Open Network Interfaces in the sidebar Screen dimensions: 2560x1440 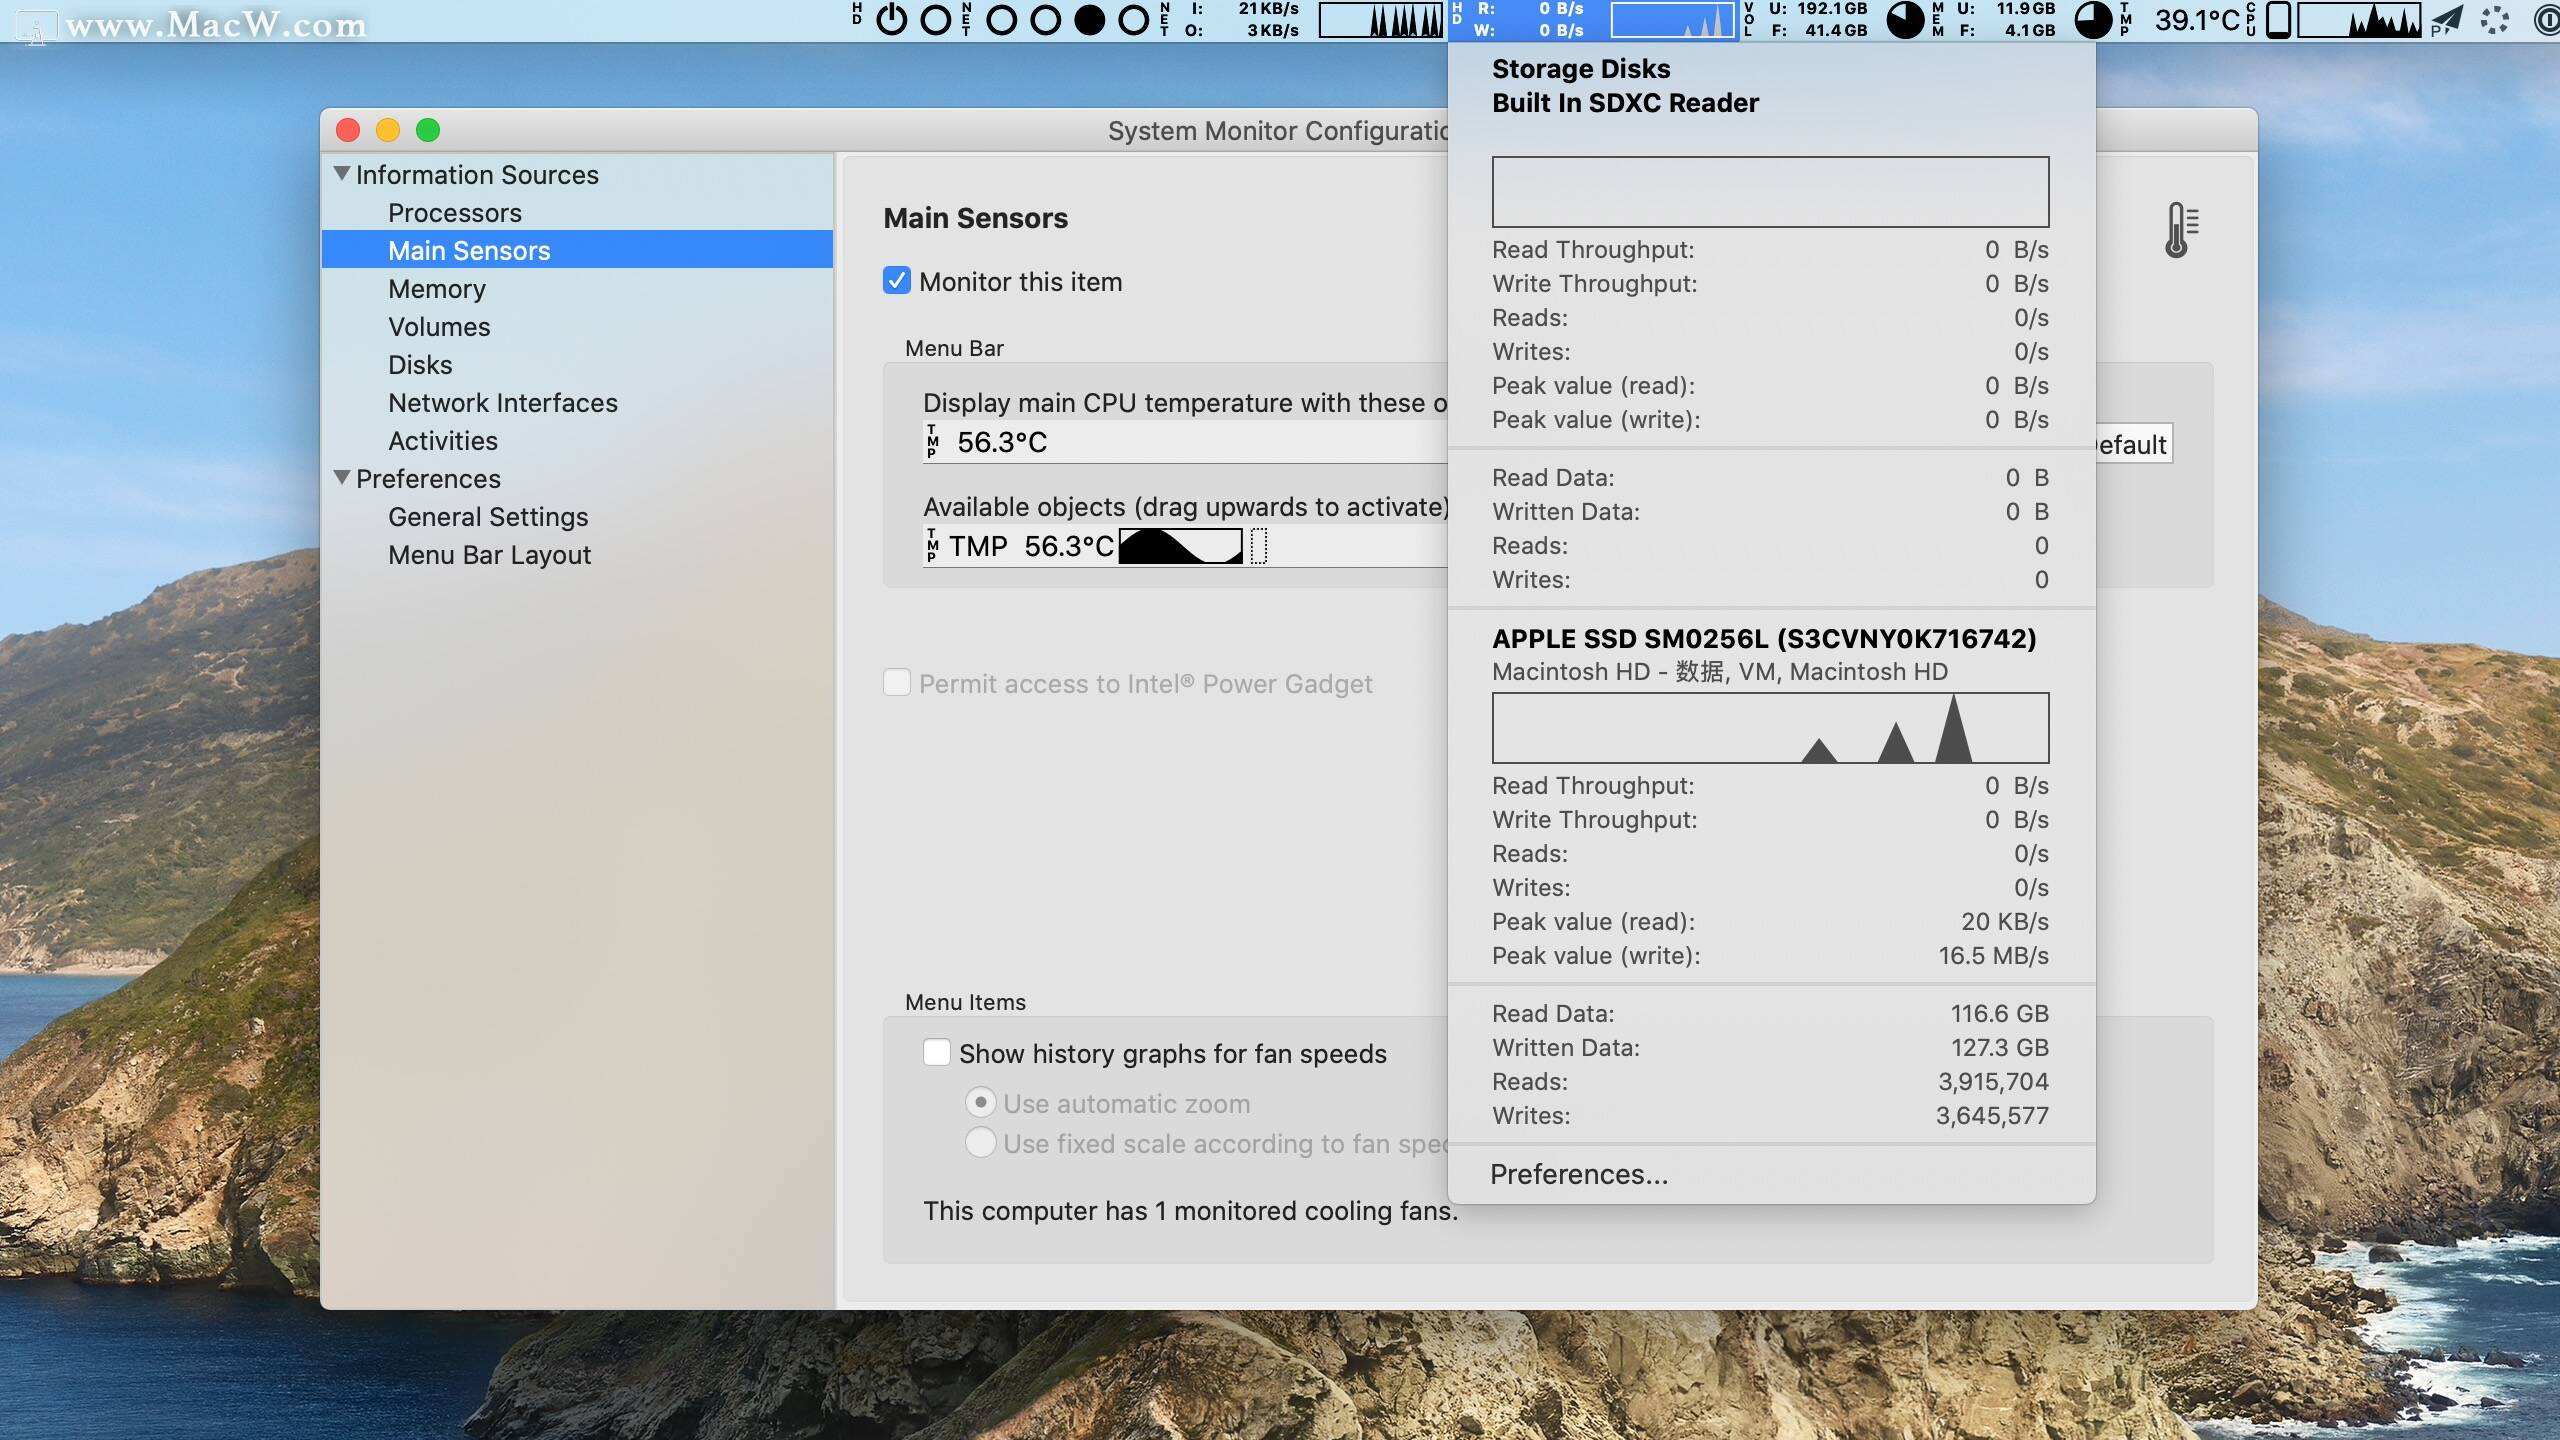pos(577,403)
